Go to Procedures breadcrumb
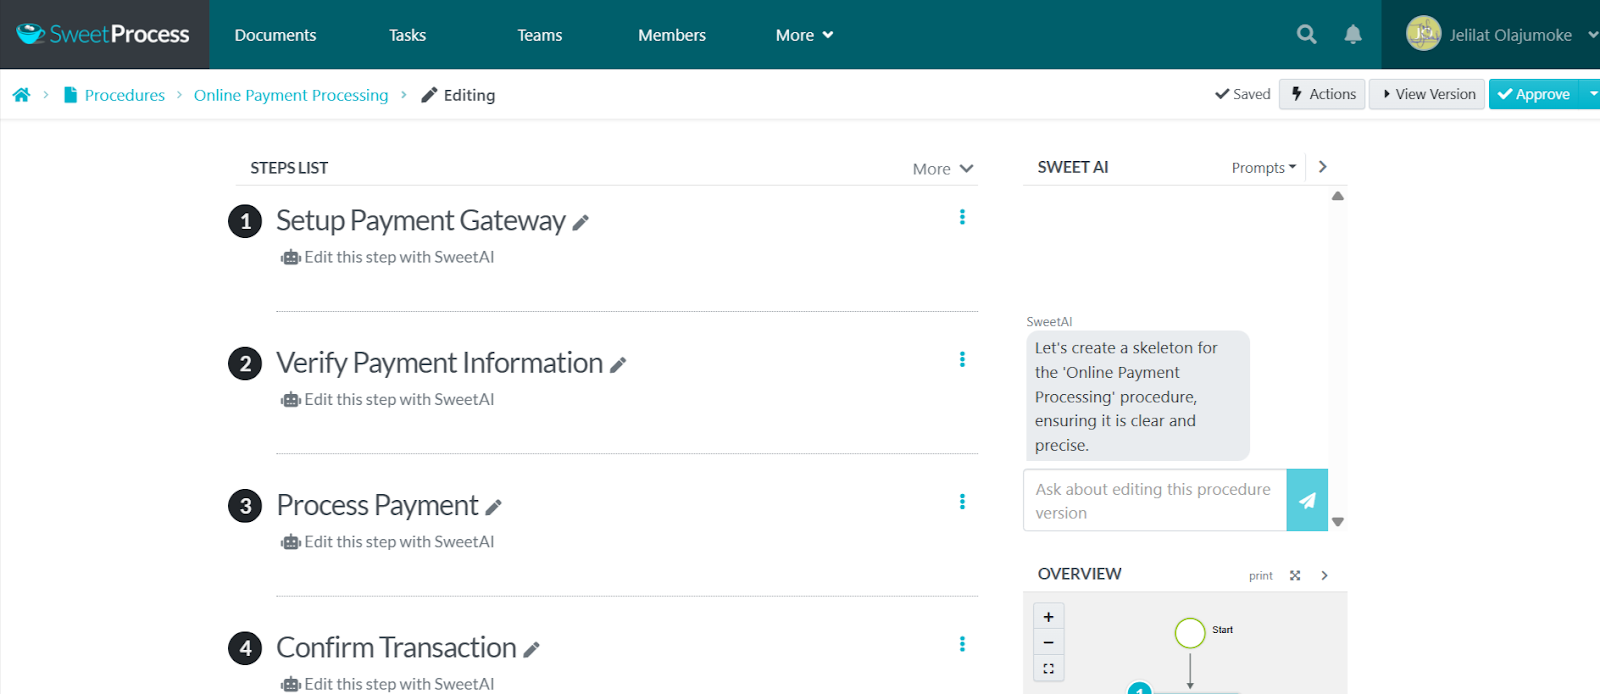1600x694 pixels. pyautogui.click(x=124, y=95)
